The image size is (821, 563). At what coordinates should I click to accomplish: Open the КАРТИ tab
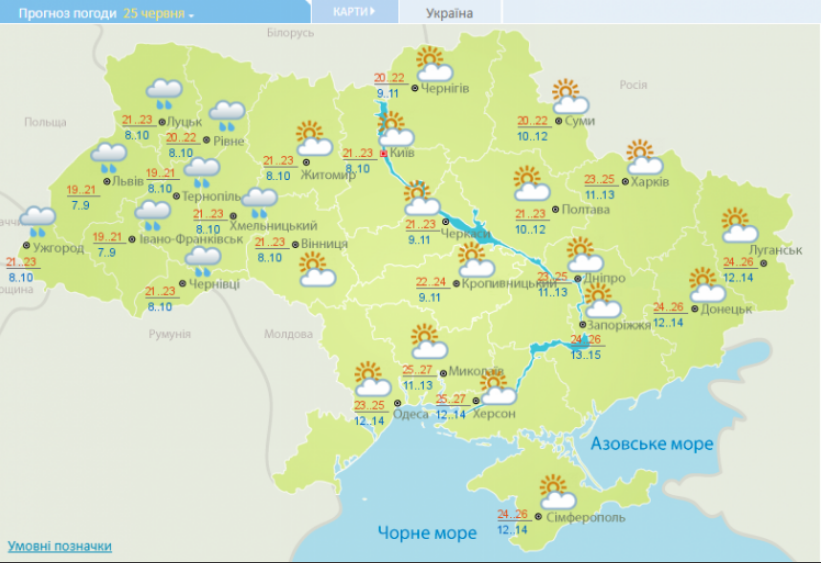354,12
